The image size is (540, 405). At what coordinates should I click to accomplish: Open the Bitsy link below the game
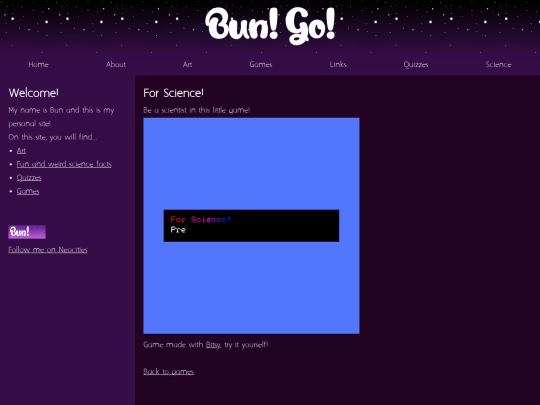[213, 345]
